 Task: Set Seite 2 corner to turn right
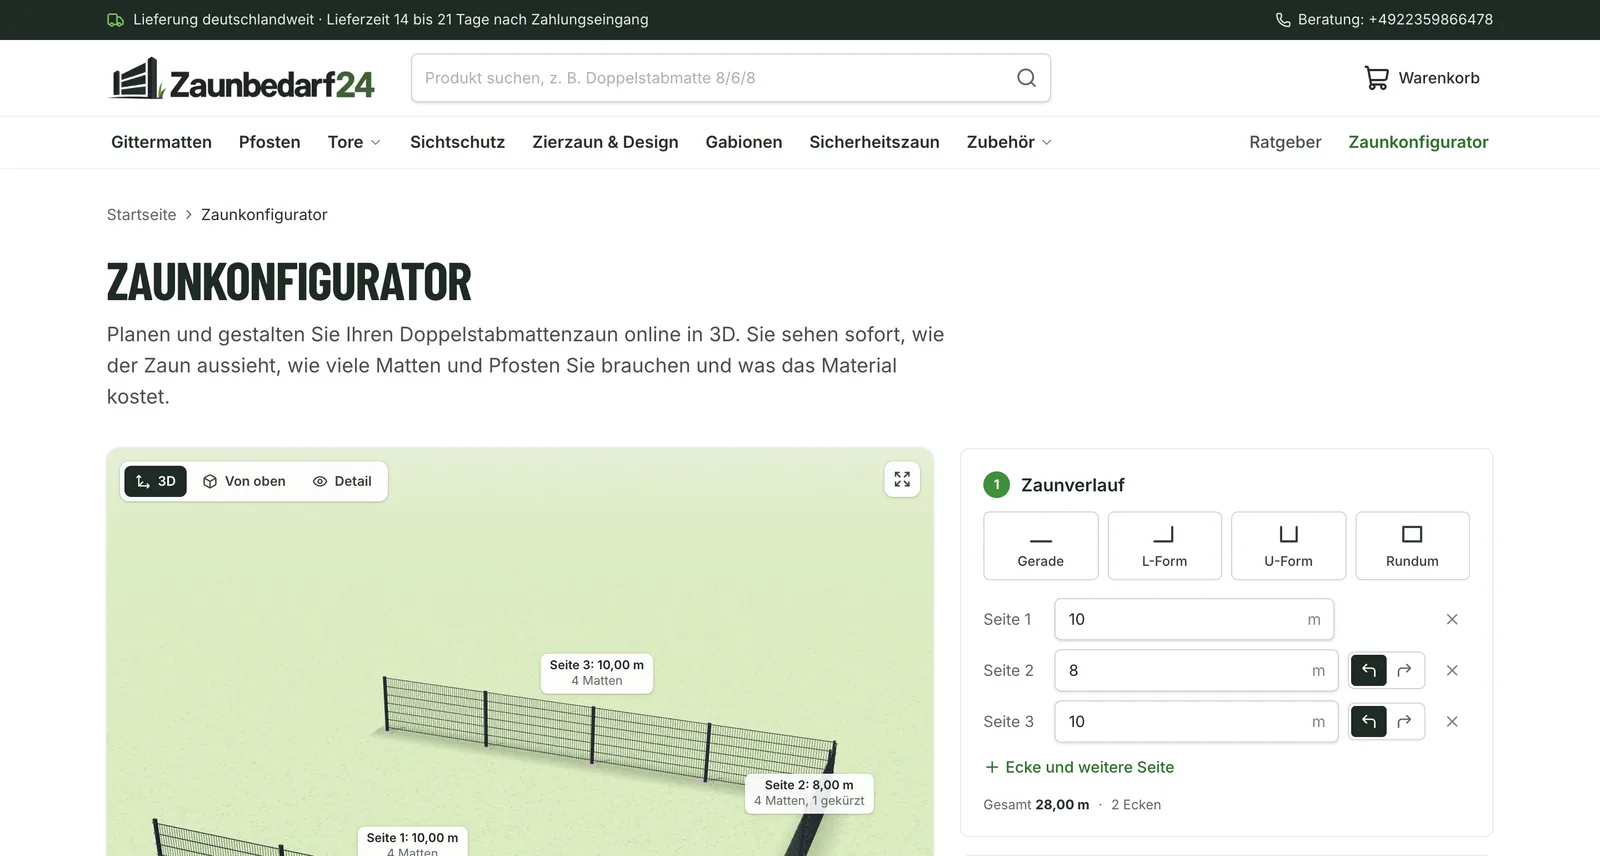(1405, 670)
